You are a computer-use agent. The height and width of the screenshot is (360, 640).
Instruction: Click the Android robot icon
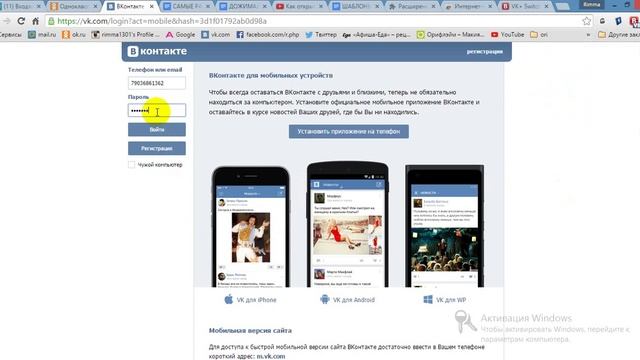click(324, 299)
